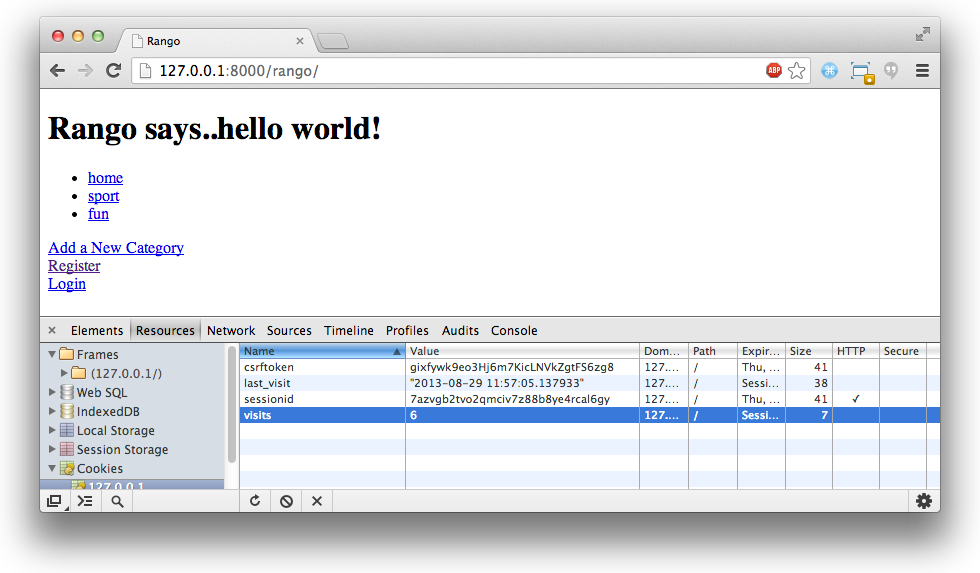Delete selected cookie with X icon

coord(317,501)
